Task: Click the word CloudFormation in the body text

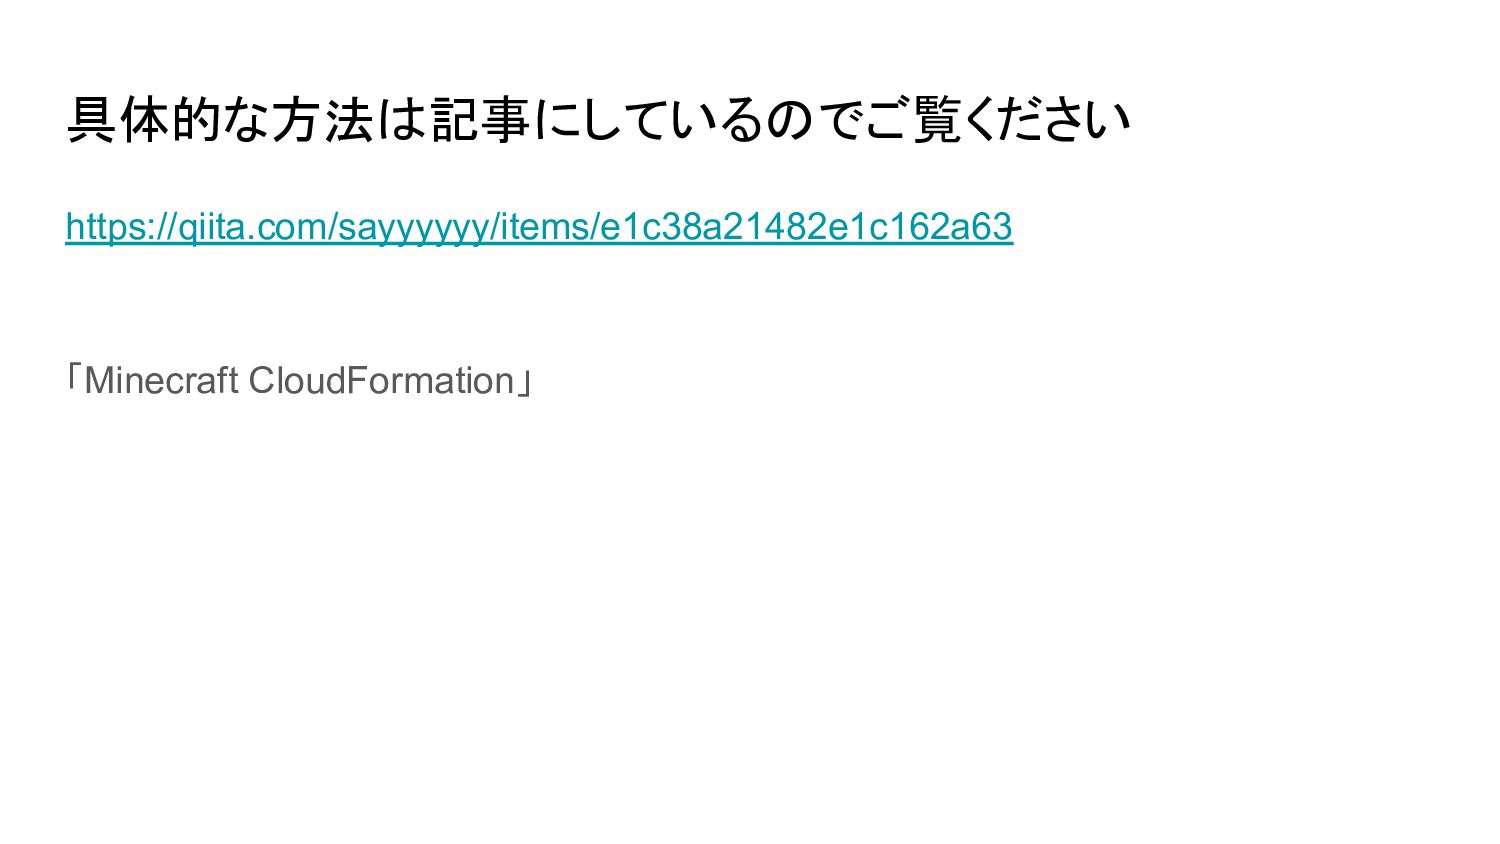Action: point(381,381)
